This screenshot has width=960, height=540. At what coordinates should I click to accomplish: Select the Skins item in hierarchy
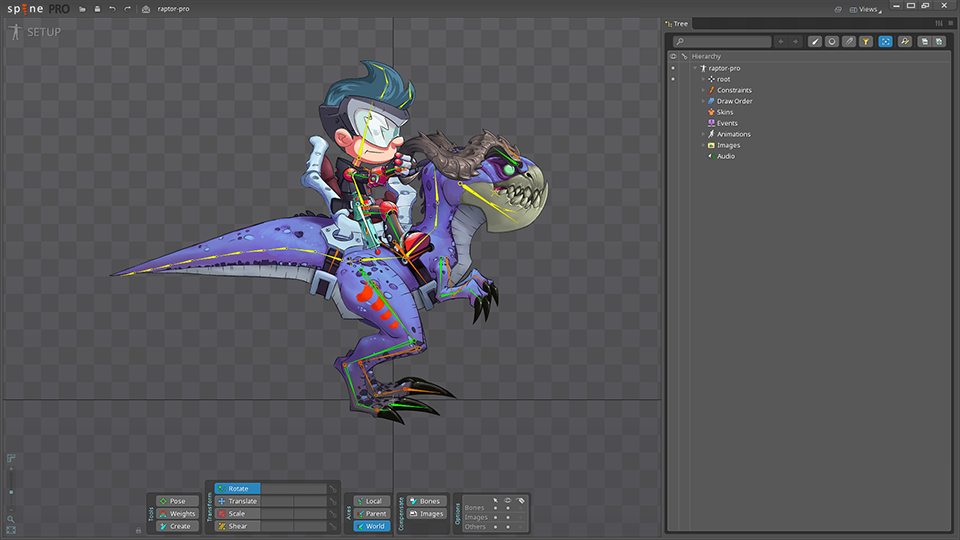click(x=725, y=112)
